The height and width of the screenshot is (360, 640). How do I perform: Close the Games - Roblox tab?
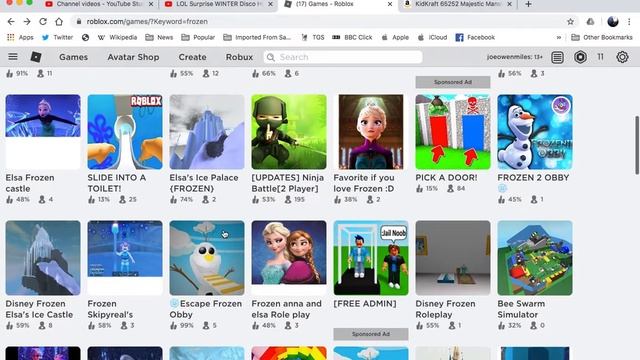click(x=389, y=4)
